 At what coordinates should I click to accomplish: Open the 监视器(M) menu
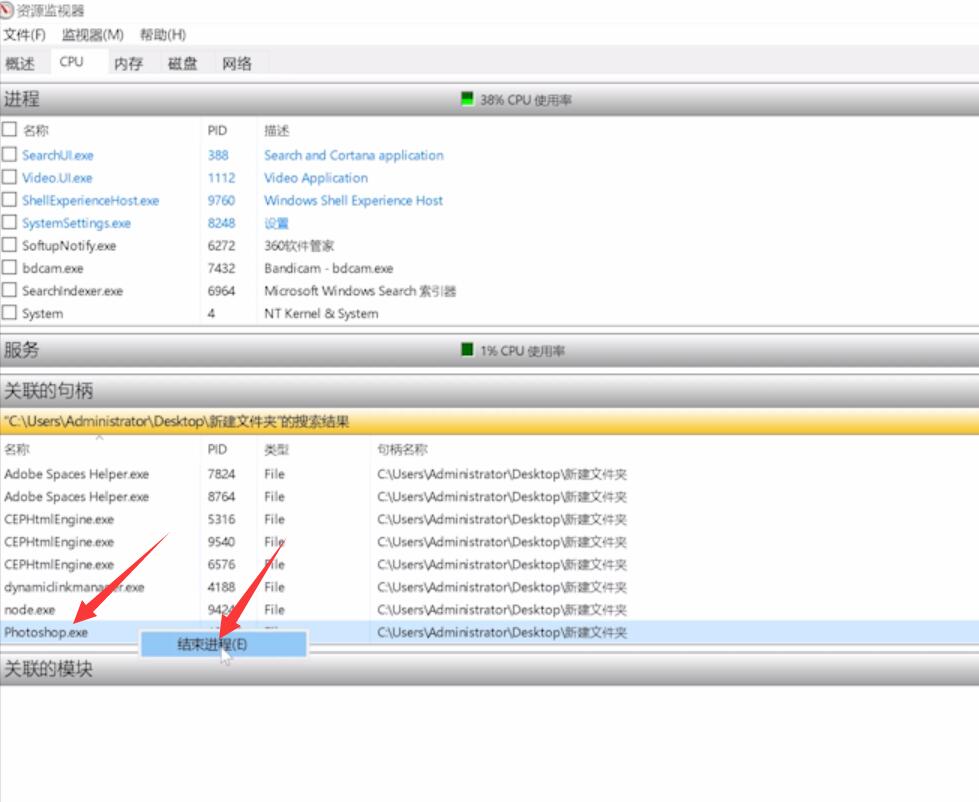coord(92,34)
